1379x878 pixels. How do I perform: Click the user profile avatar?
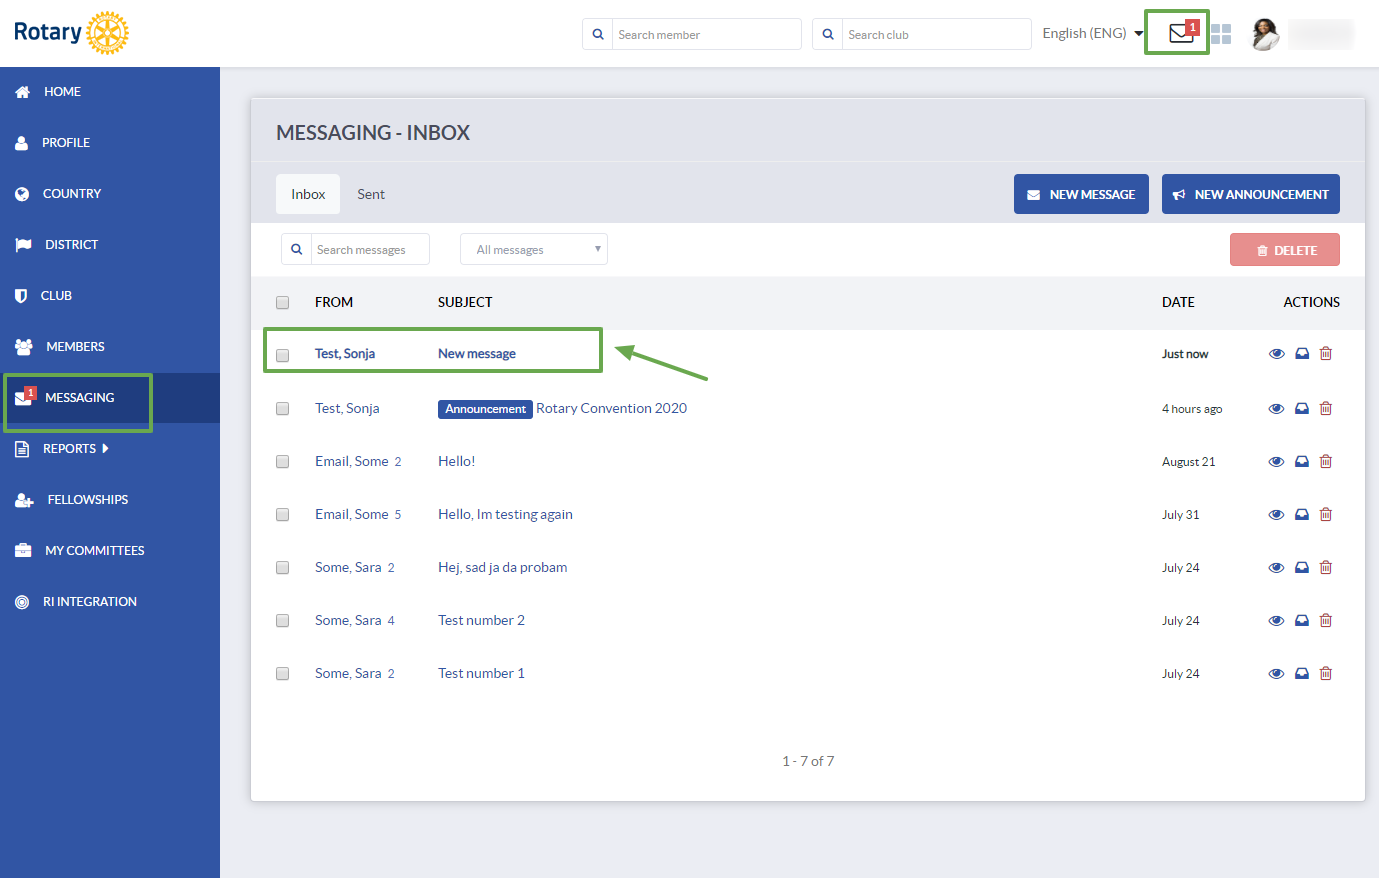pos(1265,34)
